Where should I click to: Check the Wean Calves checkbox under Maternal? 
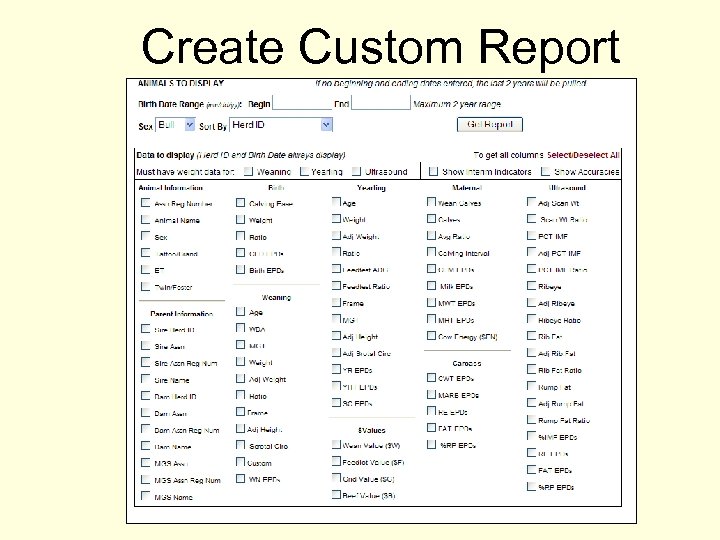[431, 202]
